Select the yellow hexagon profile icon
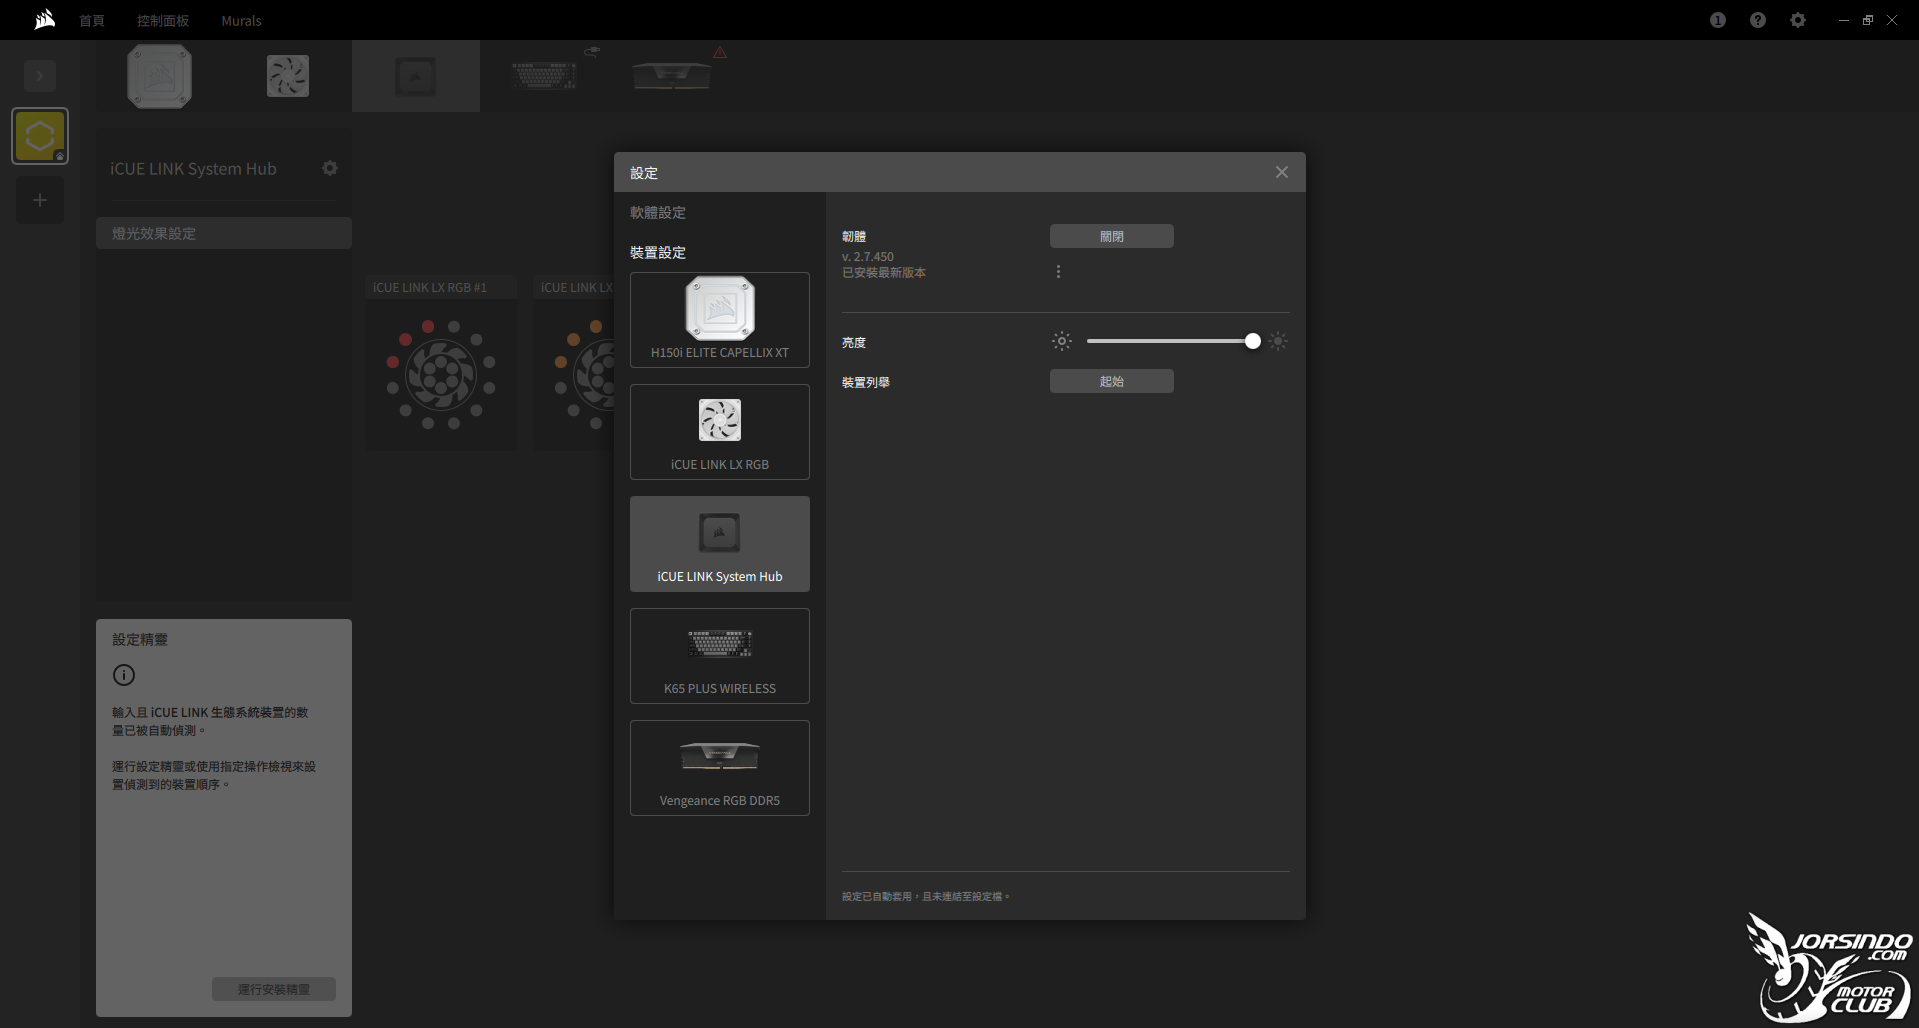The width and height of the screenshot is (1919, 1028). pyautogui.click(x=40, y=136)
